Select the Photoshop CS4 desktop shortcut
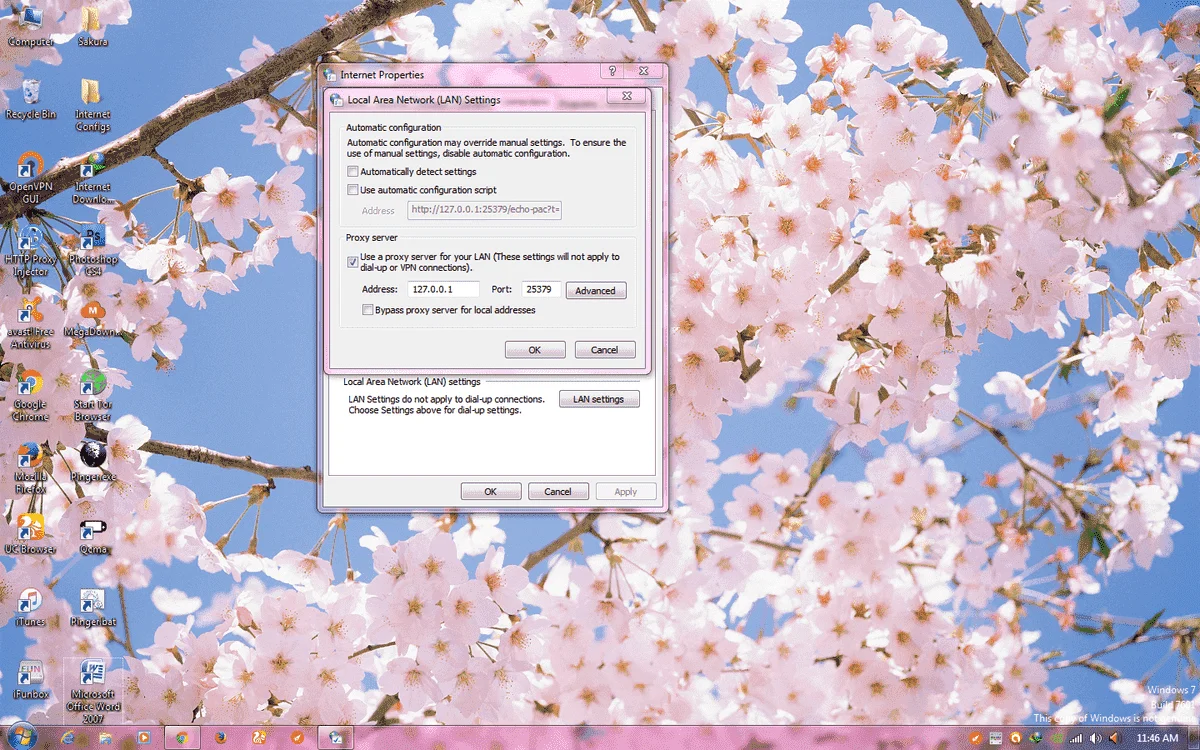Screen dimensions: 1200x750 [x=92, y=250]
